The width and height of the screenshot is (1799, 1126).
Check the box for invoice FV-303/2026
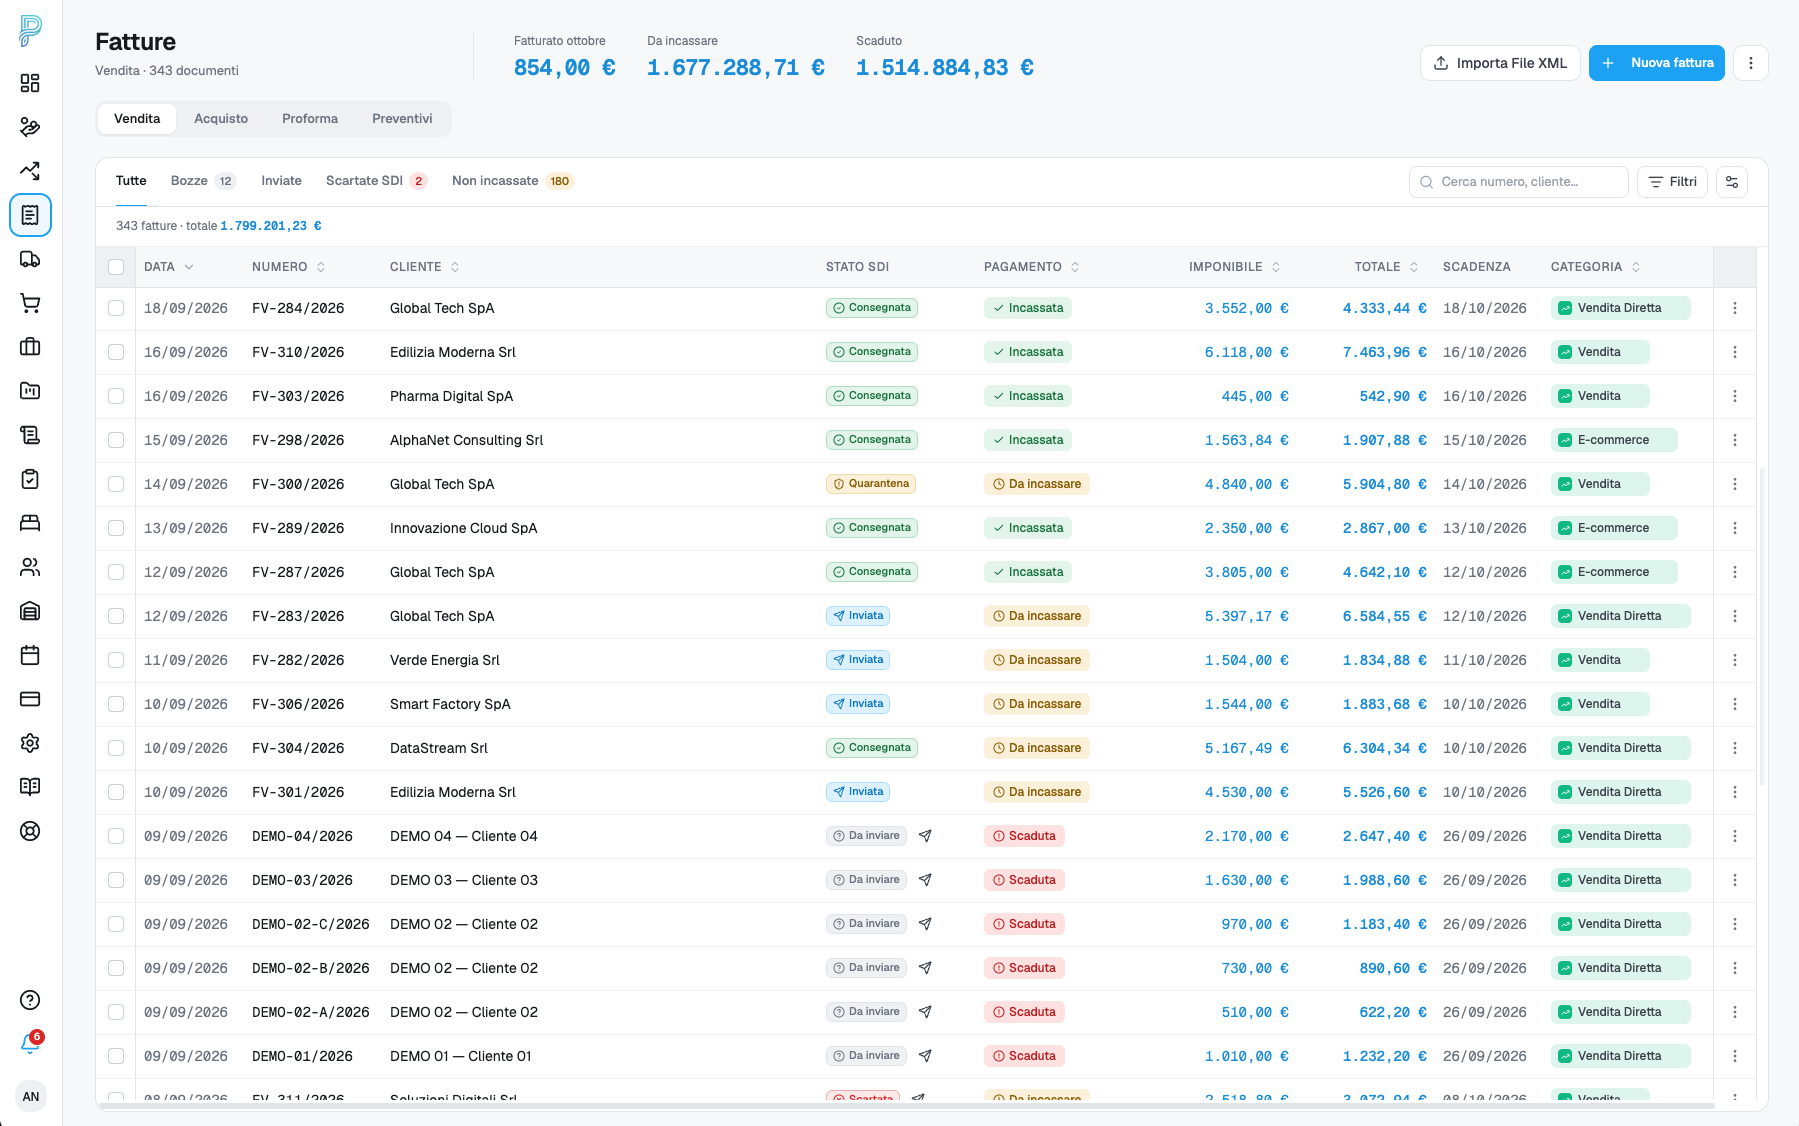click(x=116, y=396)
